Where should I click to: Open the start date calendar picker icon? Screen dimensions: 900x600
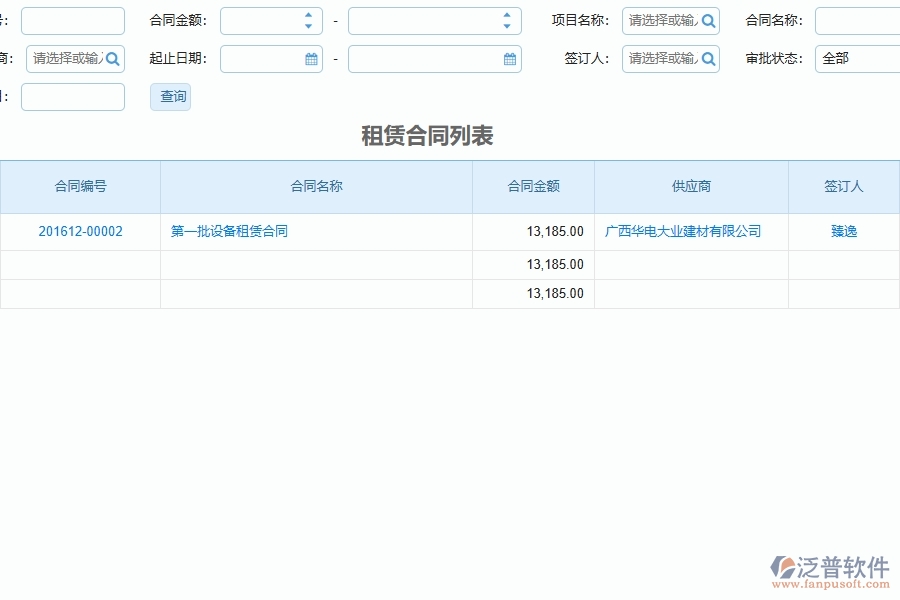pos(312,58)
